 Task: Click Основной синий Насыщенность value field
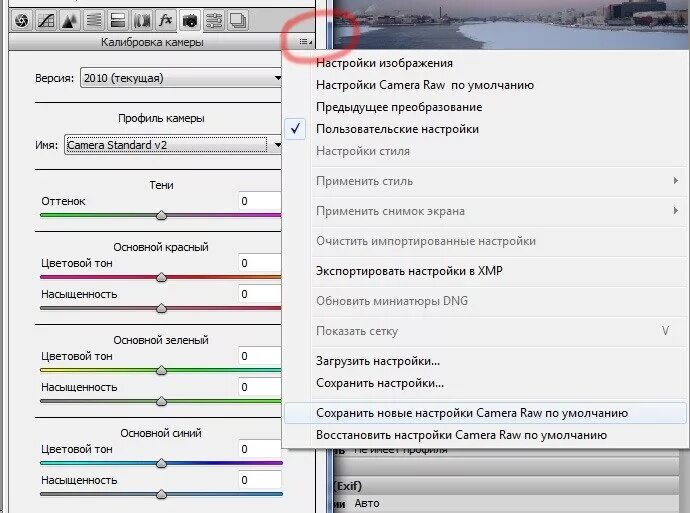(x=260, y=480)
